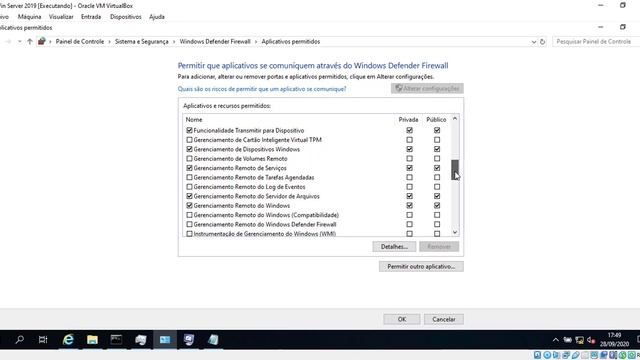The image size is (640, 360).
Task: Open the Windows taskbar search icon
Action: [x=19, y=340]
